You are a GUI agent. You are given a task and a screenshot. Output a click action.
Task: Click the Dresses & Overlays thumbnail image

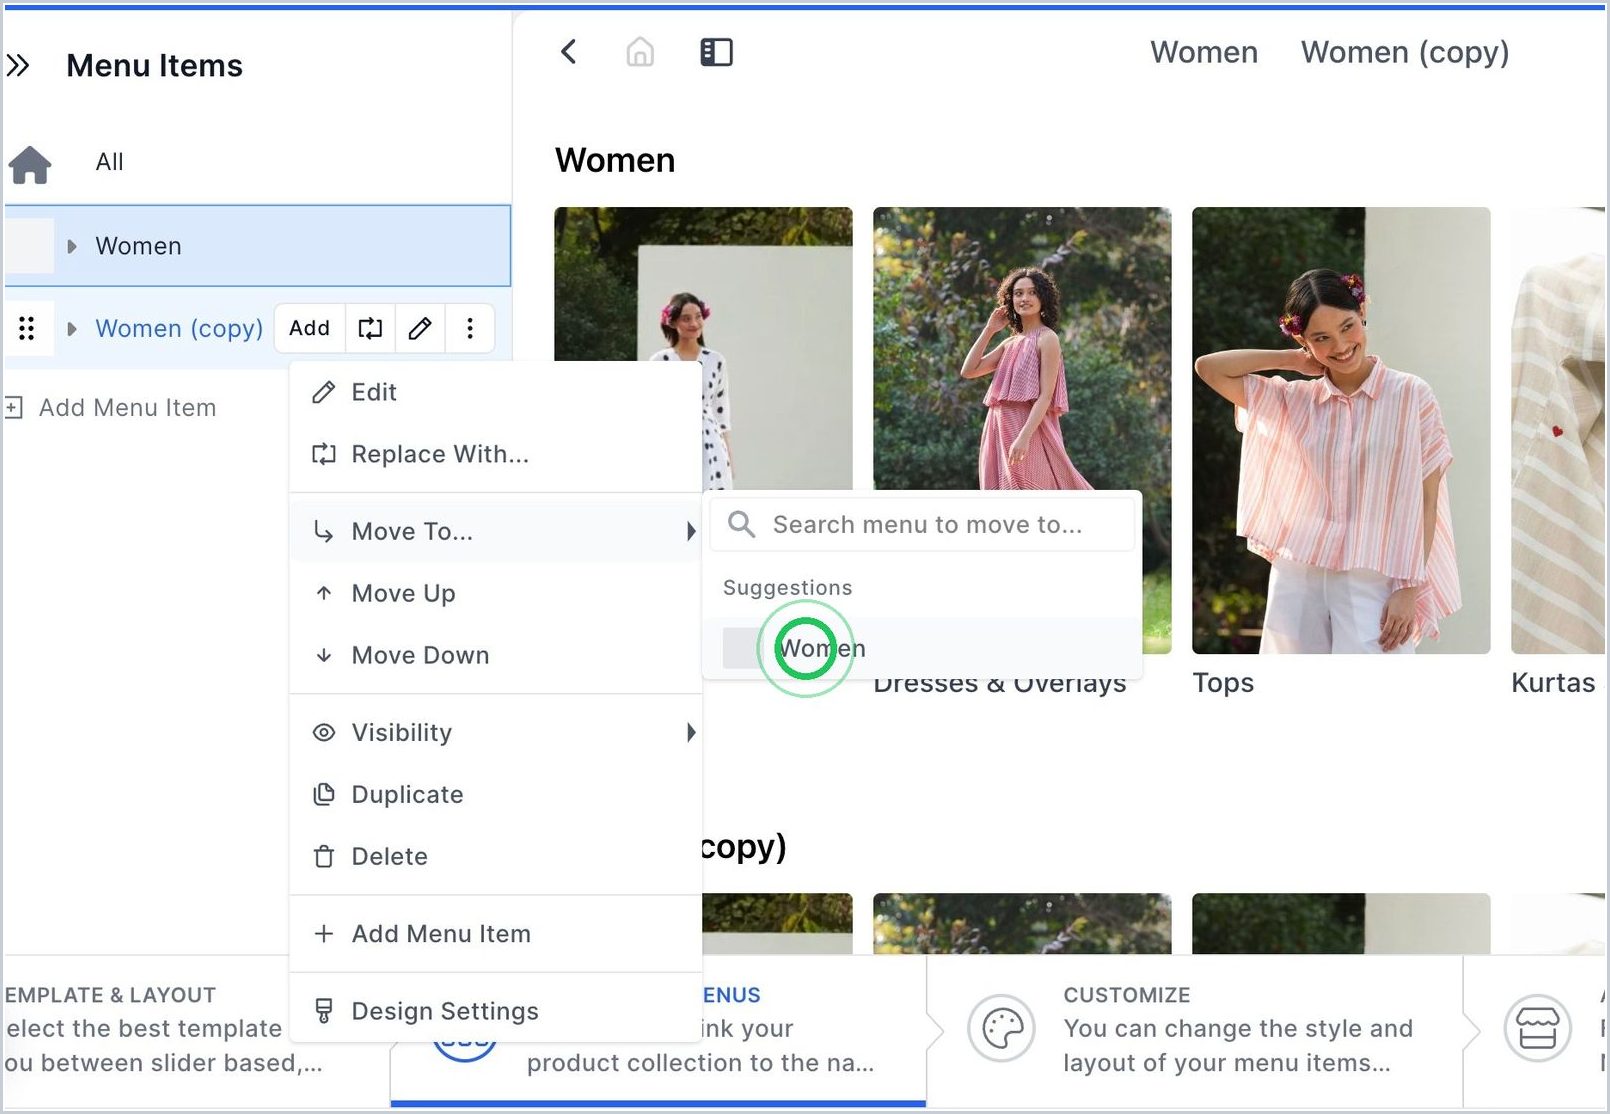pyautogui.click(x=1022, y=348)
